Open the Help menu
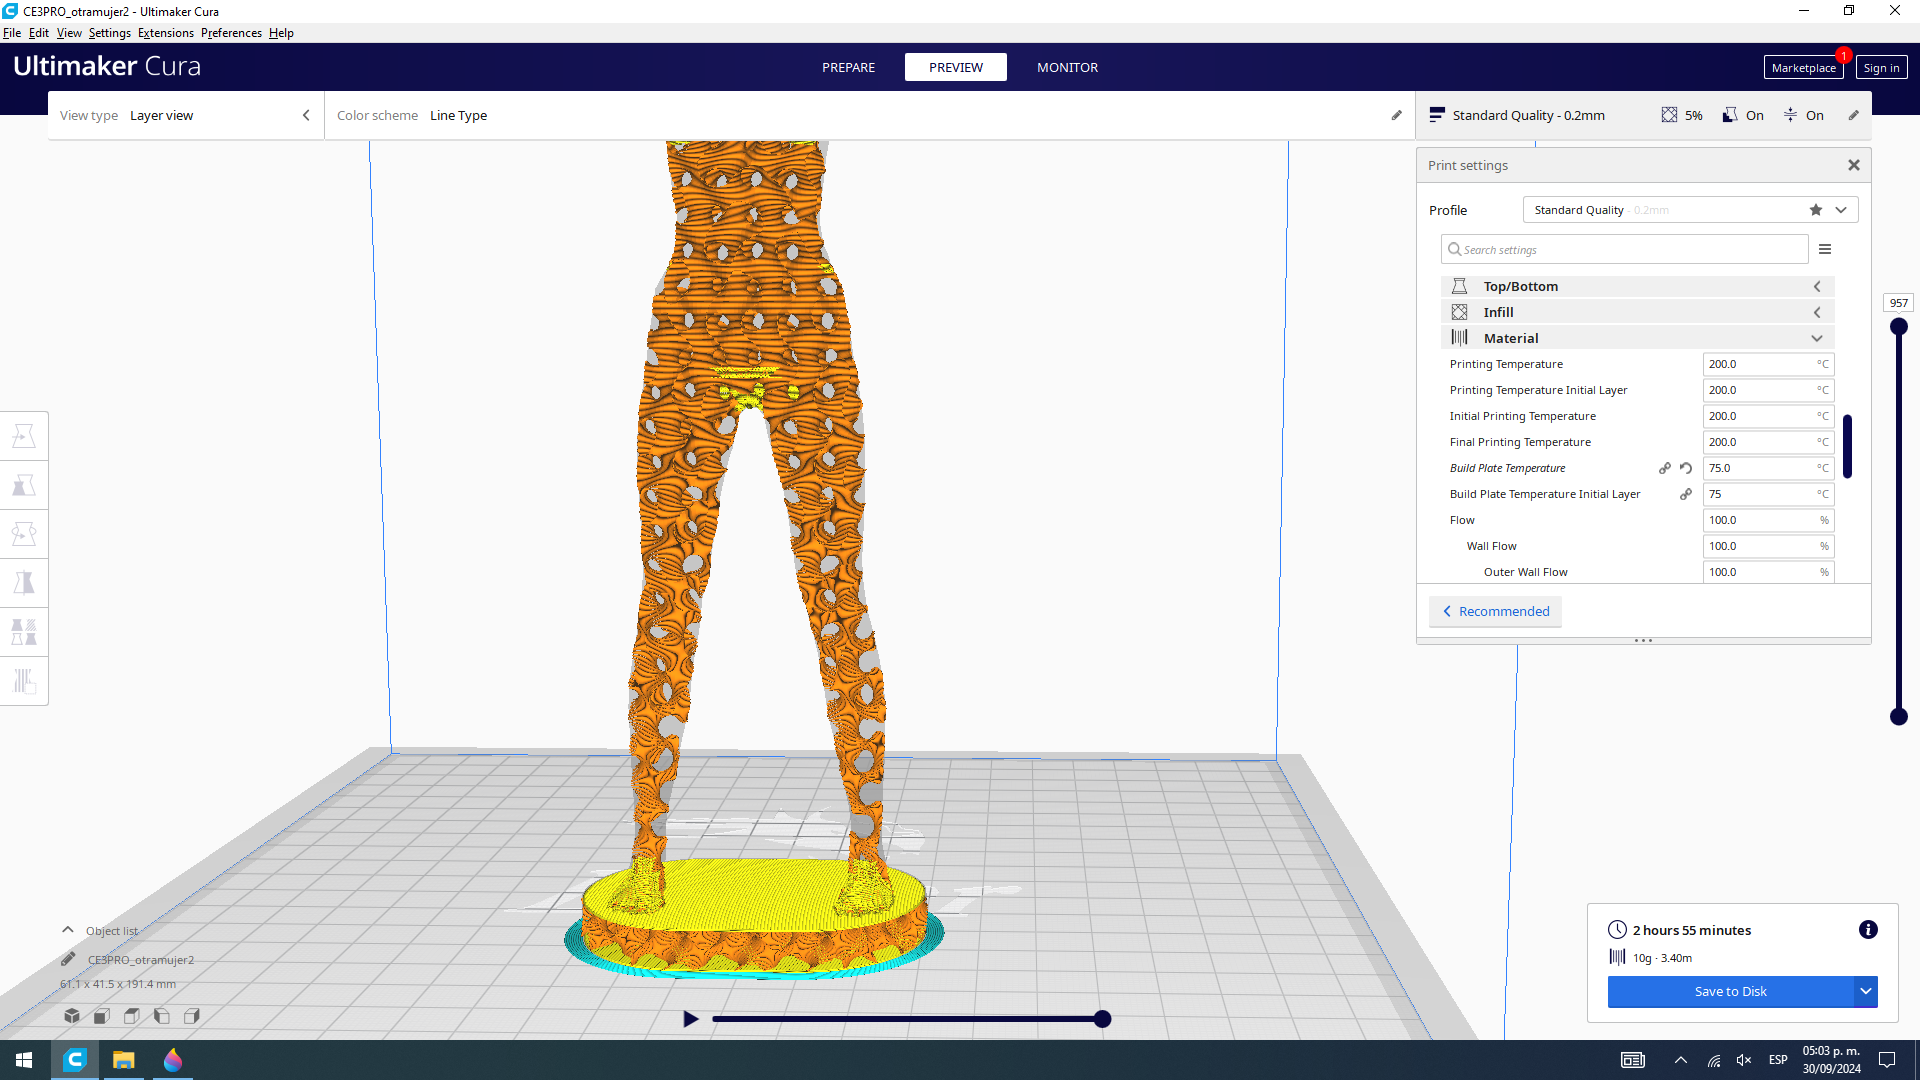This screenshot has height=1080, width=1920. [x=281, y=33]
